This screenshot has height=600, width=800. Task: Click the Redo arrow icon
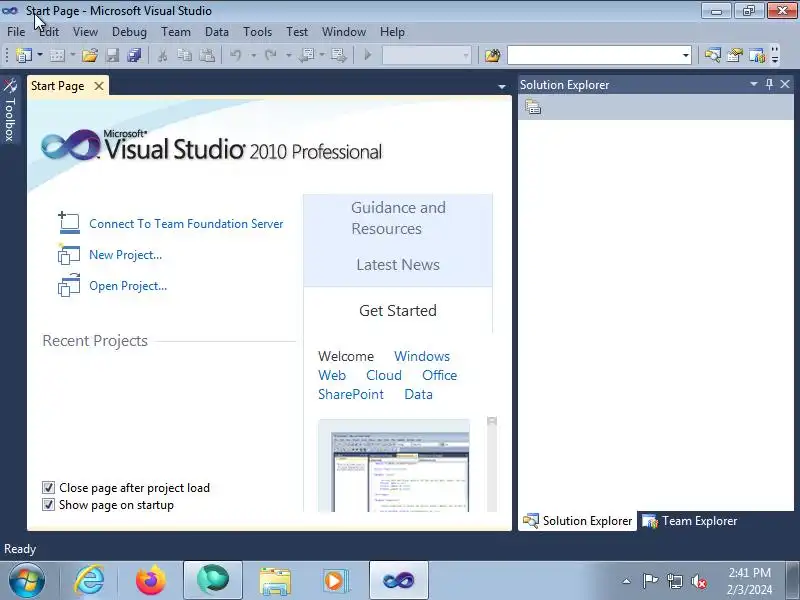pos(270,55)
